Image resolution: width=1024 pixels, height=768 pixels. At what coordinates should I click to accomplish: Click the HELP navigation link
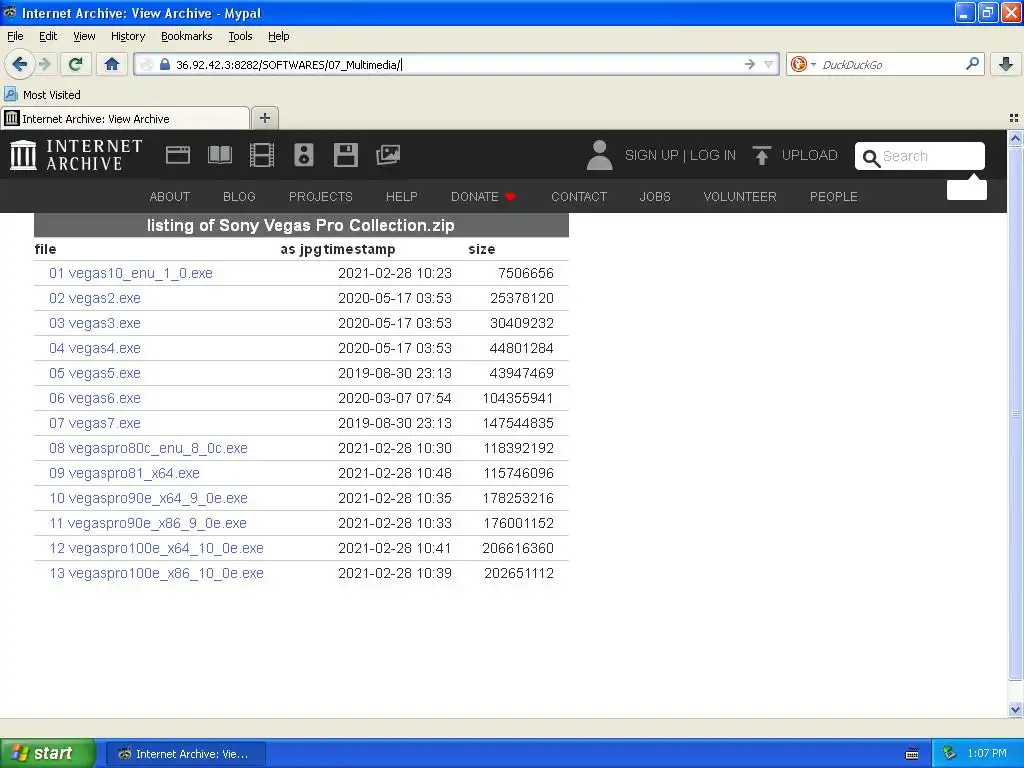tap(402, 197)
